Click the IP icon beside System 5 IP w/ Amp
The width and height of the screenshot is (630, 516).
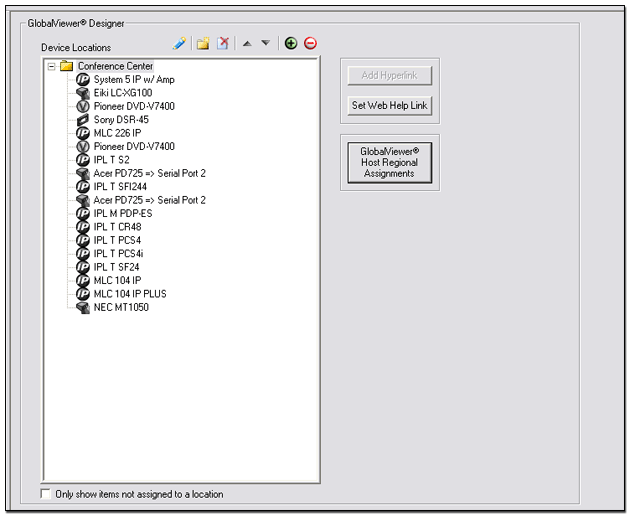tap(83, 79)
